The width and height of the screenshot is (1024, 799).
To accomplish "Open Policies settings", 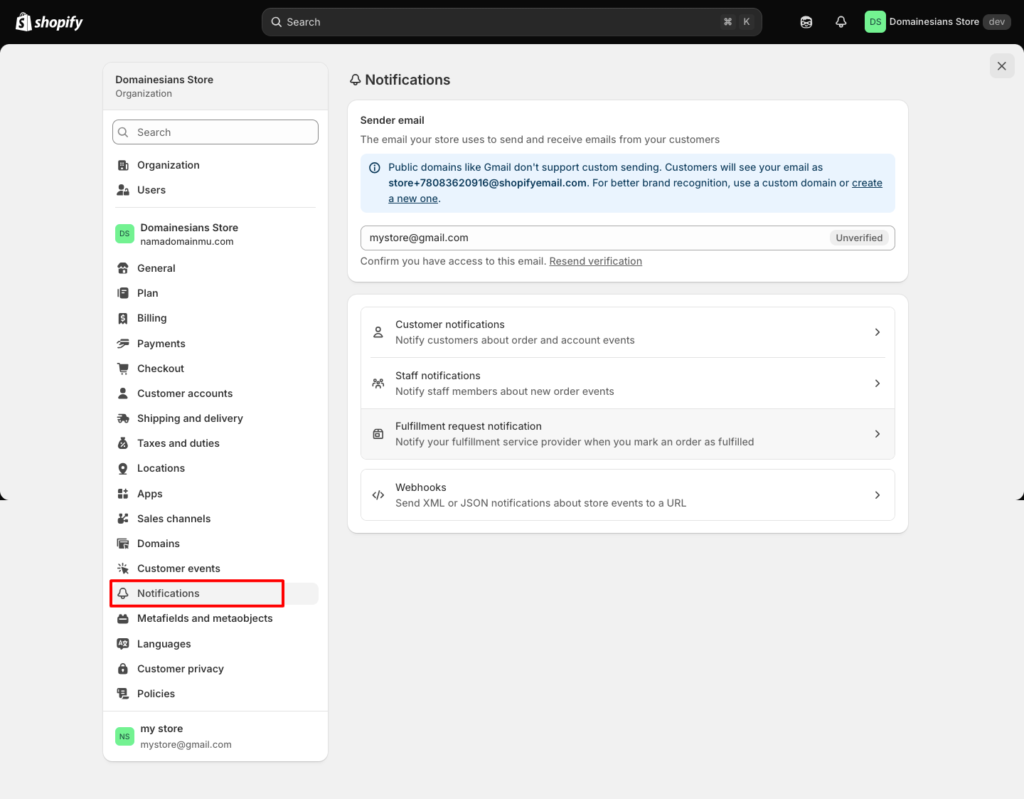I will [x=216, y=694].
